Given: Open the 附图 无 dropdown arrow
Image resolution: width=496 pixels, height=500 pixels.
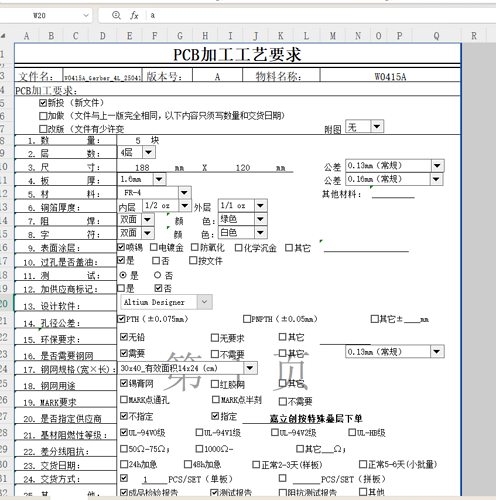Looking at the screenshot, I should (x=377, y=126).
